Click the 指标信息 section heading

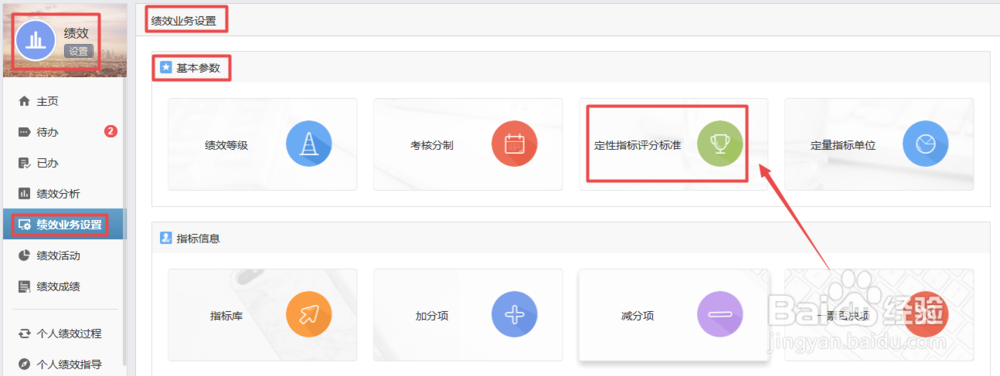pyautogui.click(x=198, y=239)
